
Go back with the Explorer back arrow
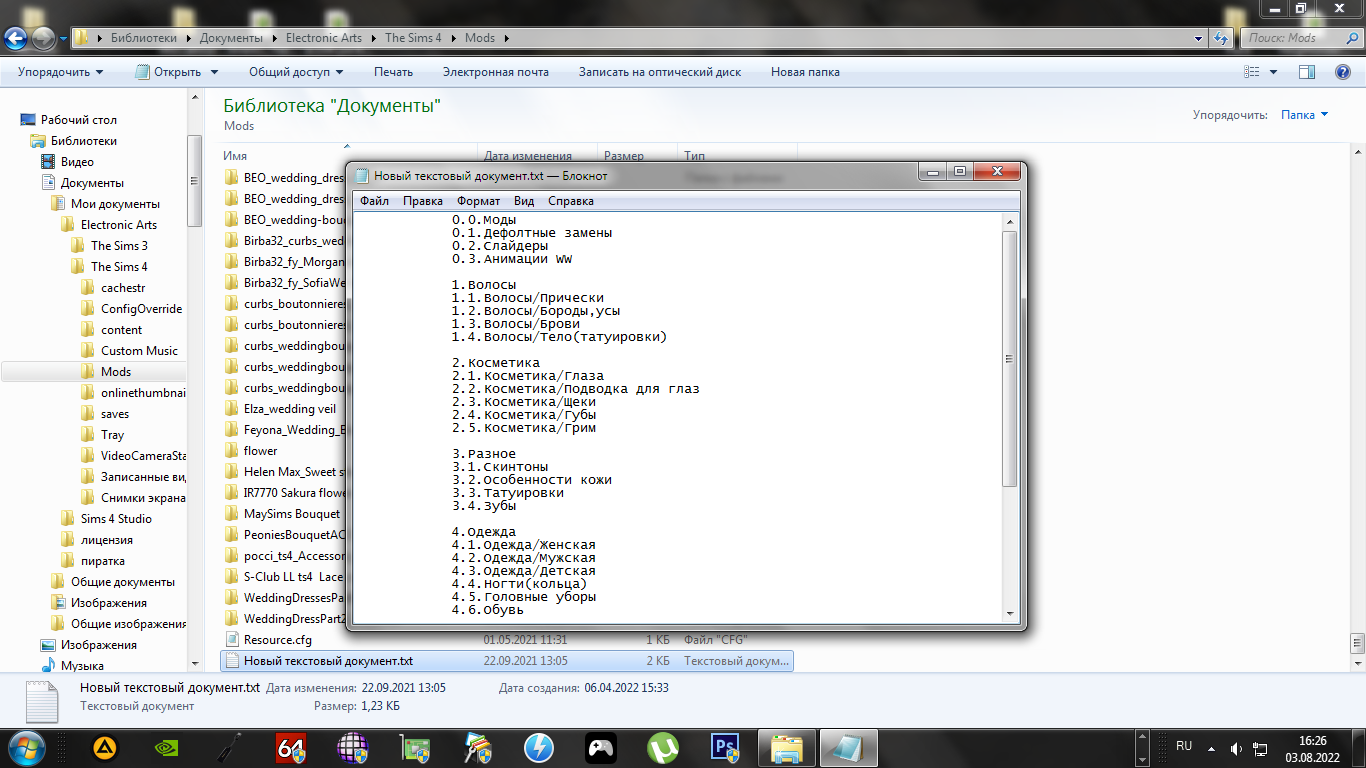tap(16, 38)
